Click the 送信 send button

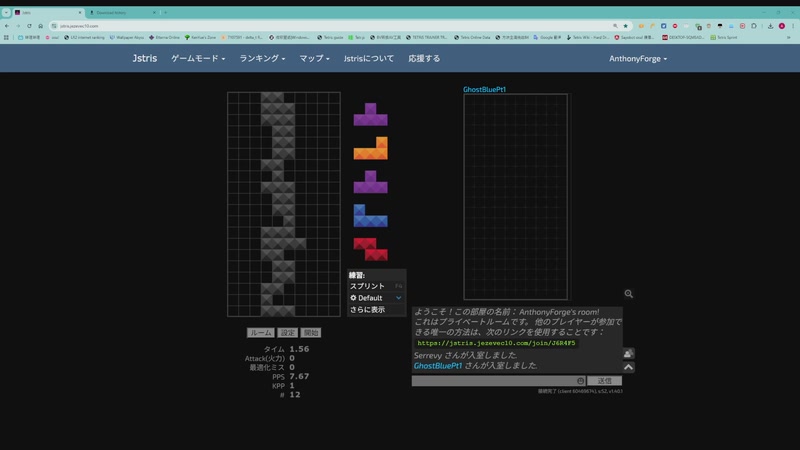tap(604, 381)
